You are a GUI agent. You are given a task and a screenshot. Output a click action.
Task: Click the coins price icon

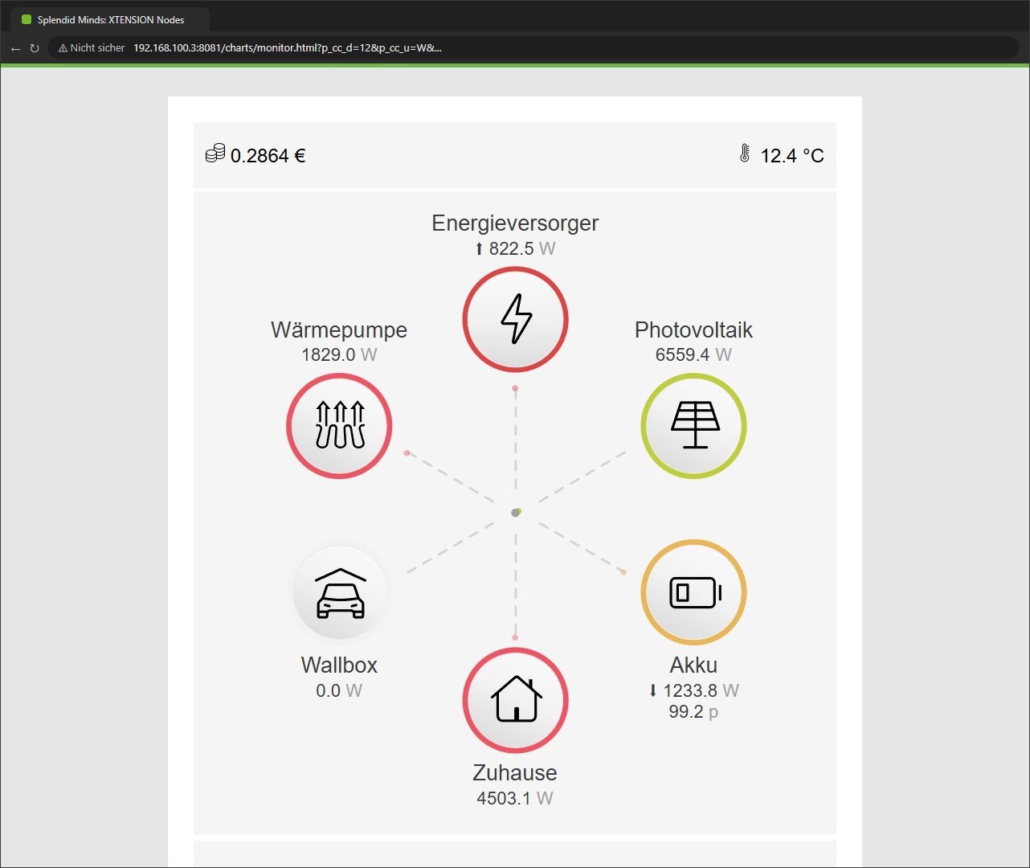tap(215, 153)
